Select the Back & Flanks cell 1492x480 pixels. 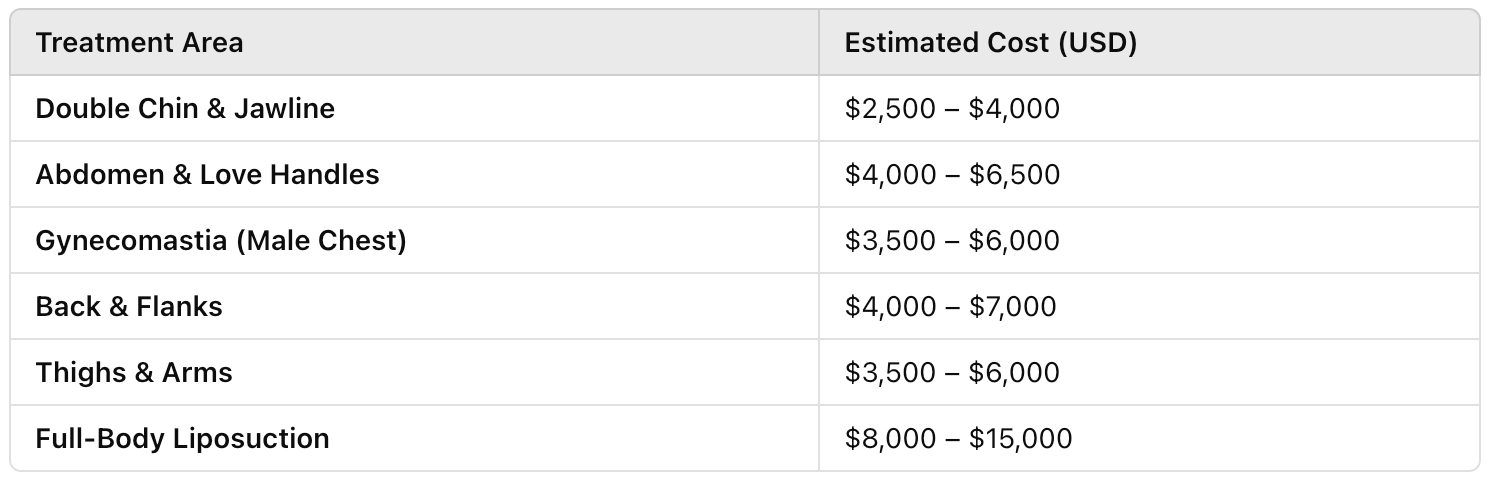(415, 306)
